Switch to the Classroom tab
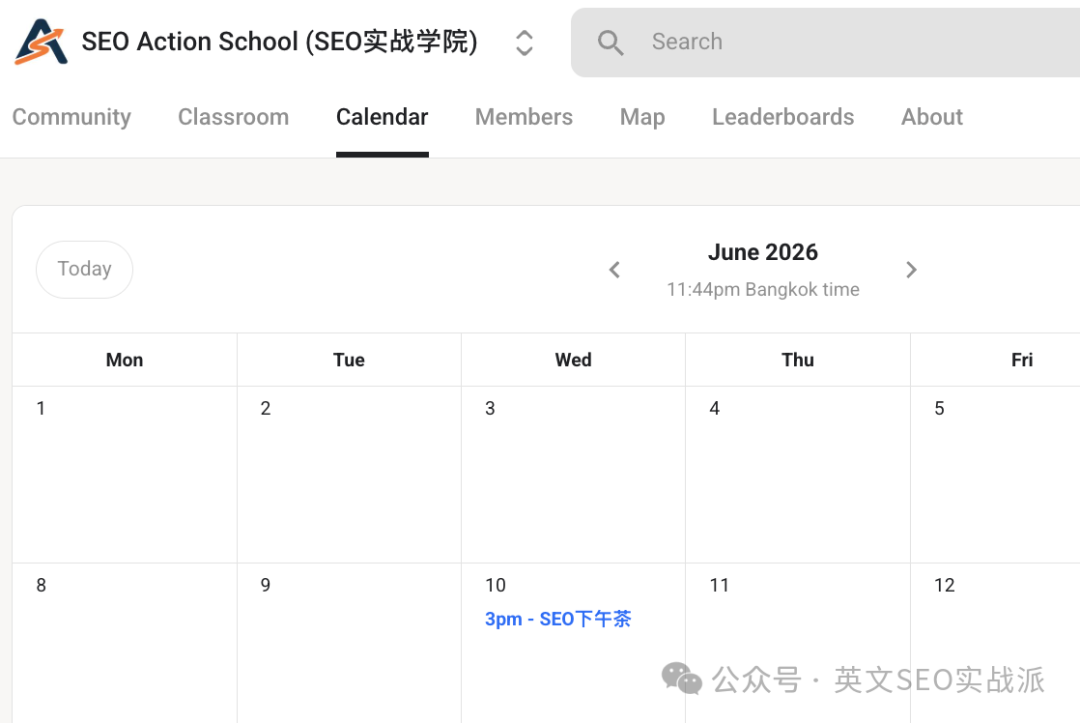 click(x=233, y=117)
